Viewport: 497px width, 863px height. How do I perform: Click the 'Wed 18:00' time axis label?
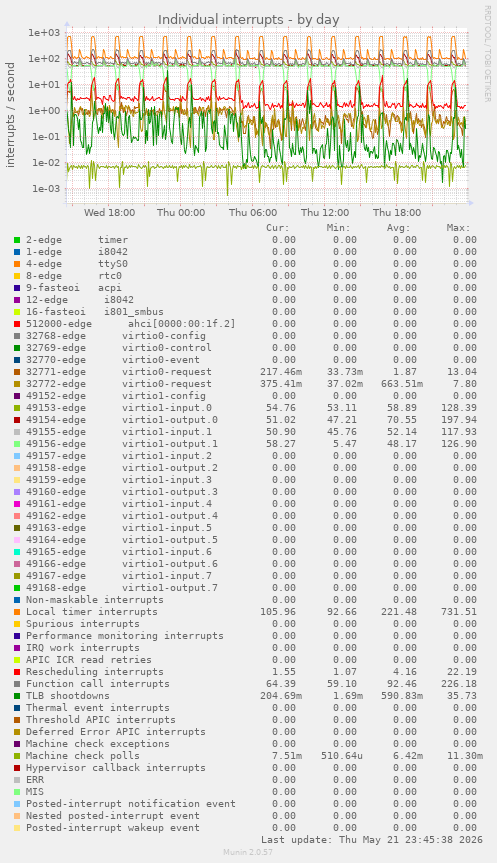pyautogui.click(x=109, y=213)
